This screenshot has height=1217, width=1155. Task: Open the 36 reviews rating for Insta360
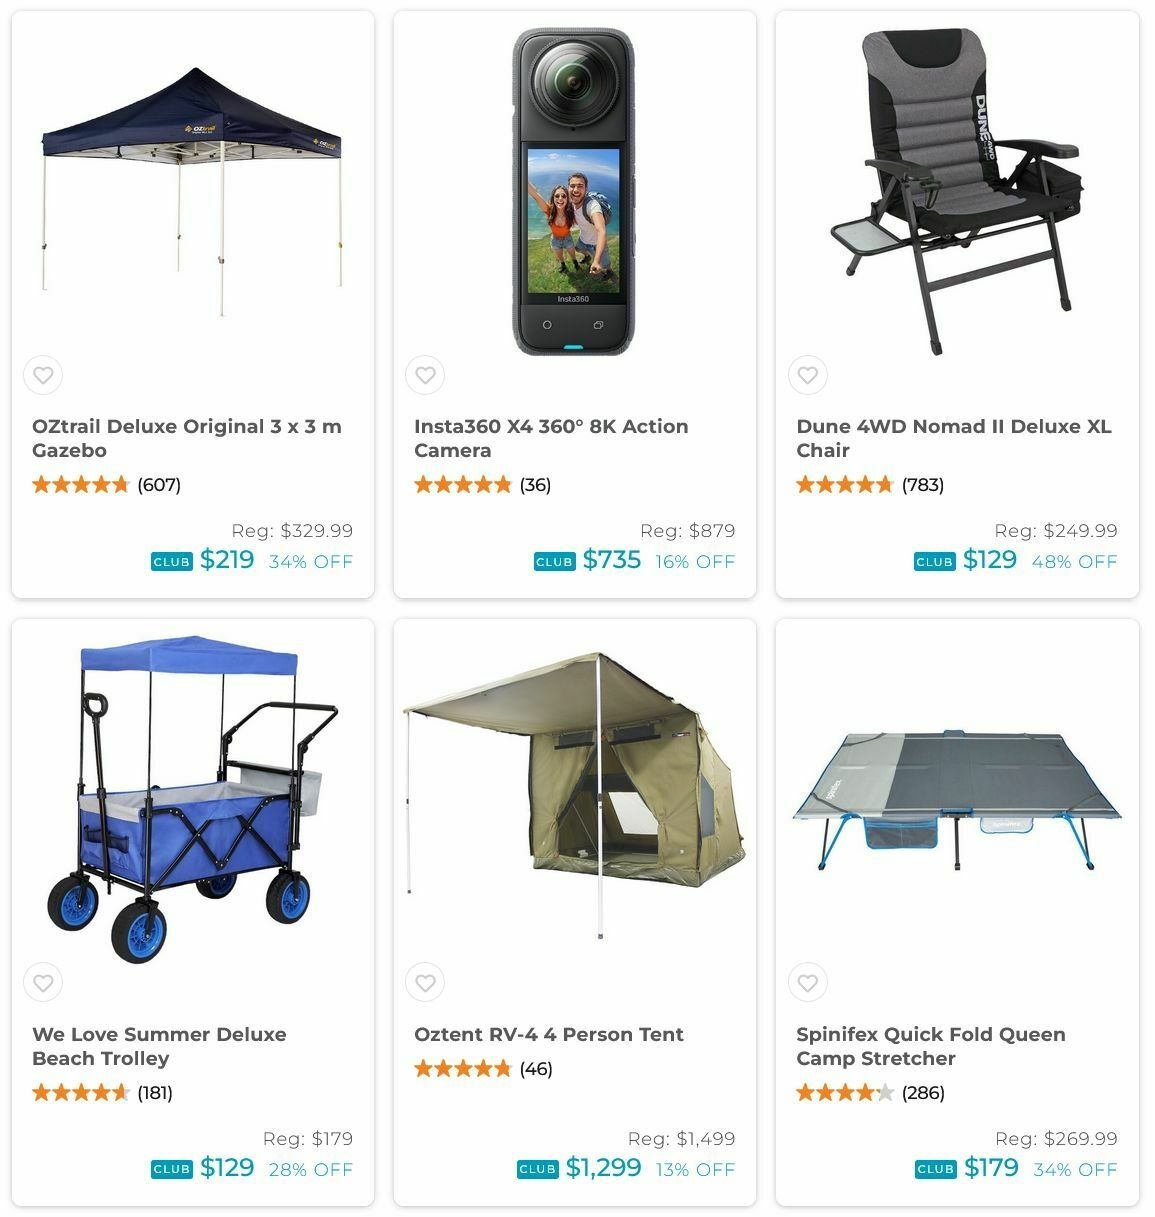click(483, 485)
